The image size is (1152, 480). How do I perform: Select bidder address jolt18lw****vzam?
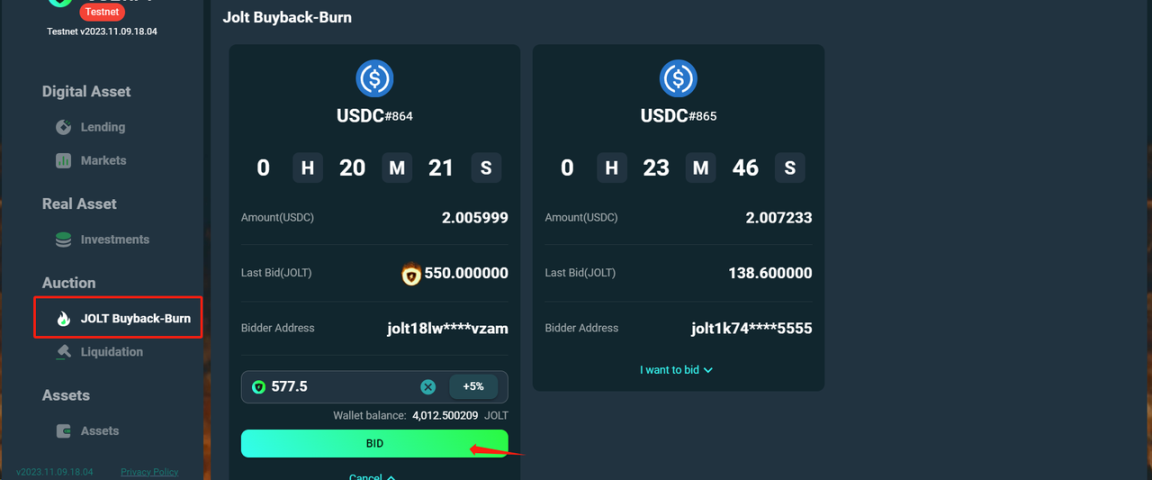point(447,329)
